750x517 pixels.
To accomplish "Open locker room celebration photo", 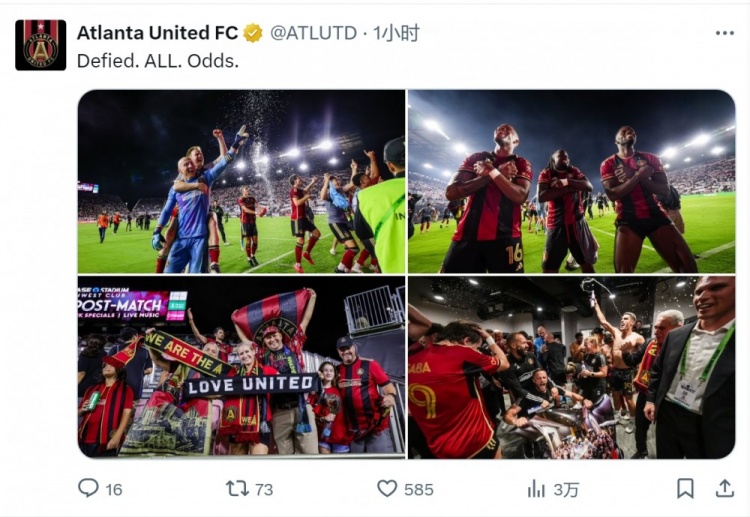I will [x=572, y=367].
